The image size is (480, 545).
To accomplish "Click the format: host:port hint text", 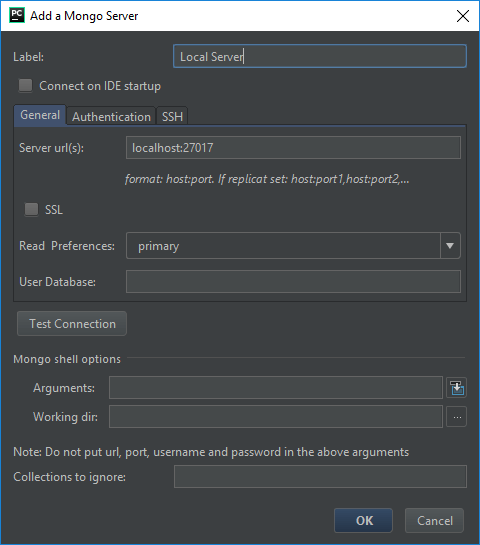I will coord(267,179).
